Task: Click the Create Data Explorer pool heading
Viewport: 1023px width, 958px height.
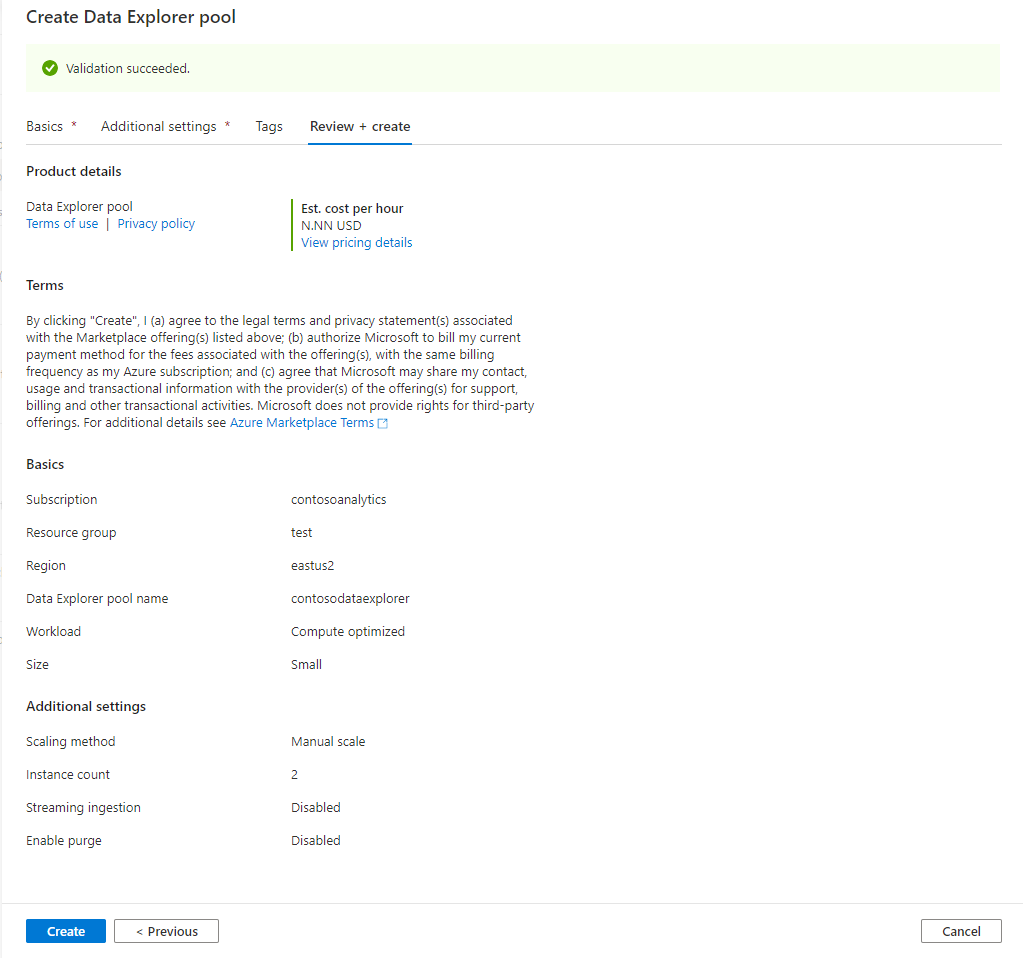Action: (130, 17)
